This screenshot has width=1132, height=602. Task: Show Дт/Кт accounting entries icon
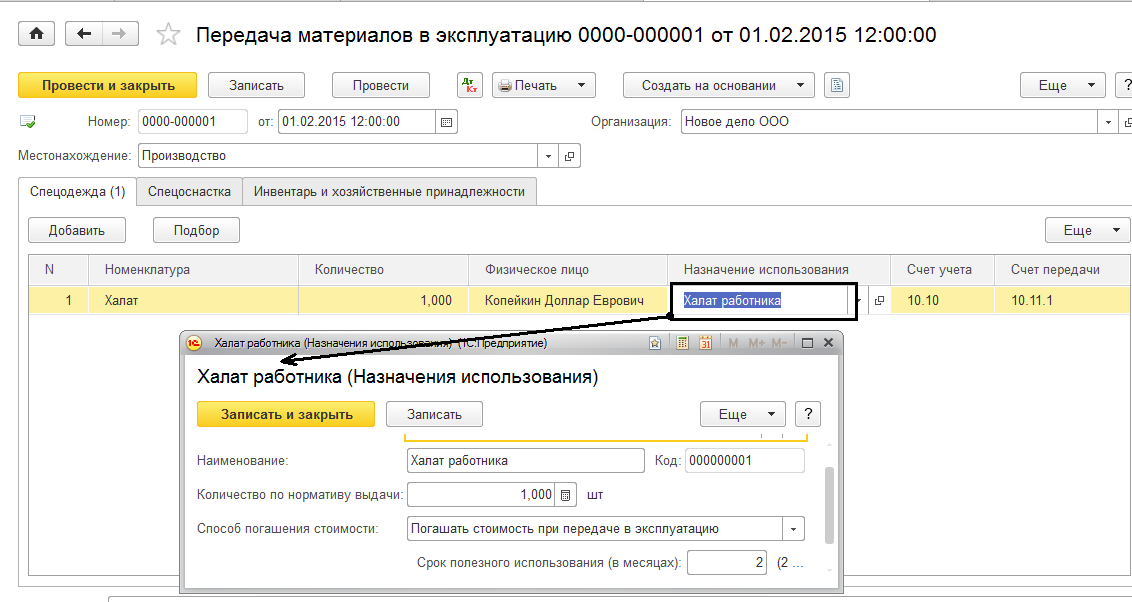point(470,86)
